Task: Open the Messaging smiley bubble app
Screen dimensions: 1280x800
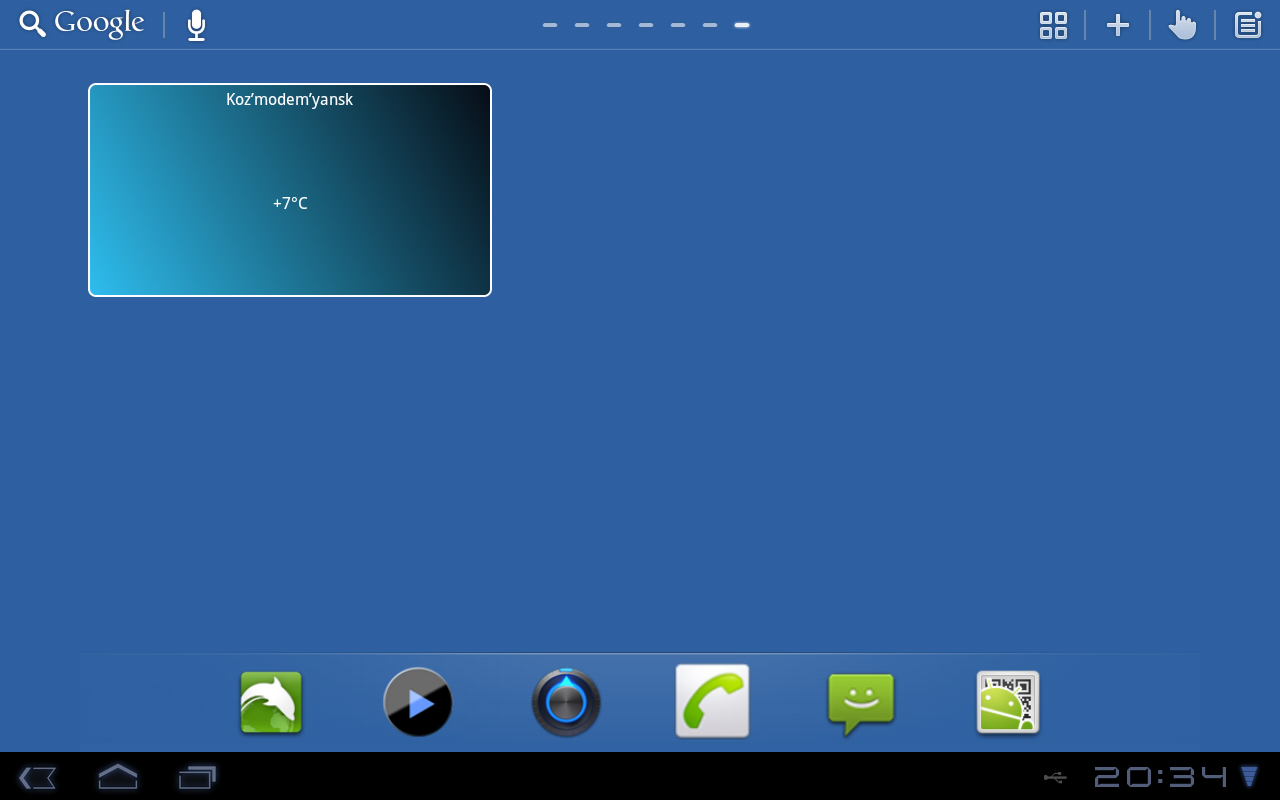Action: 861,703
